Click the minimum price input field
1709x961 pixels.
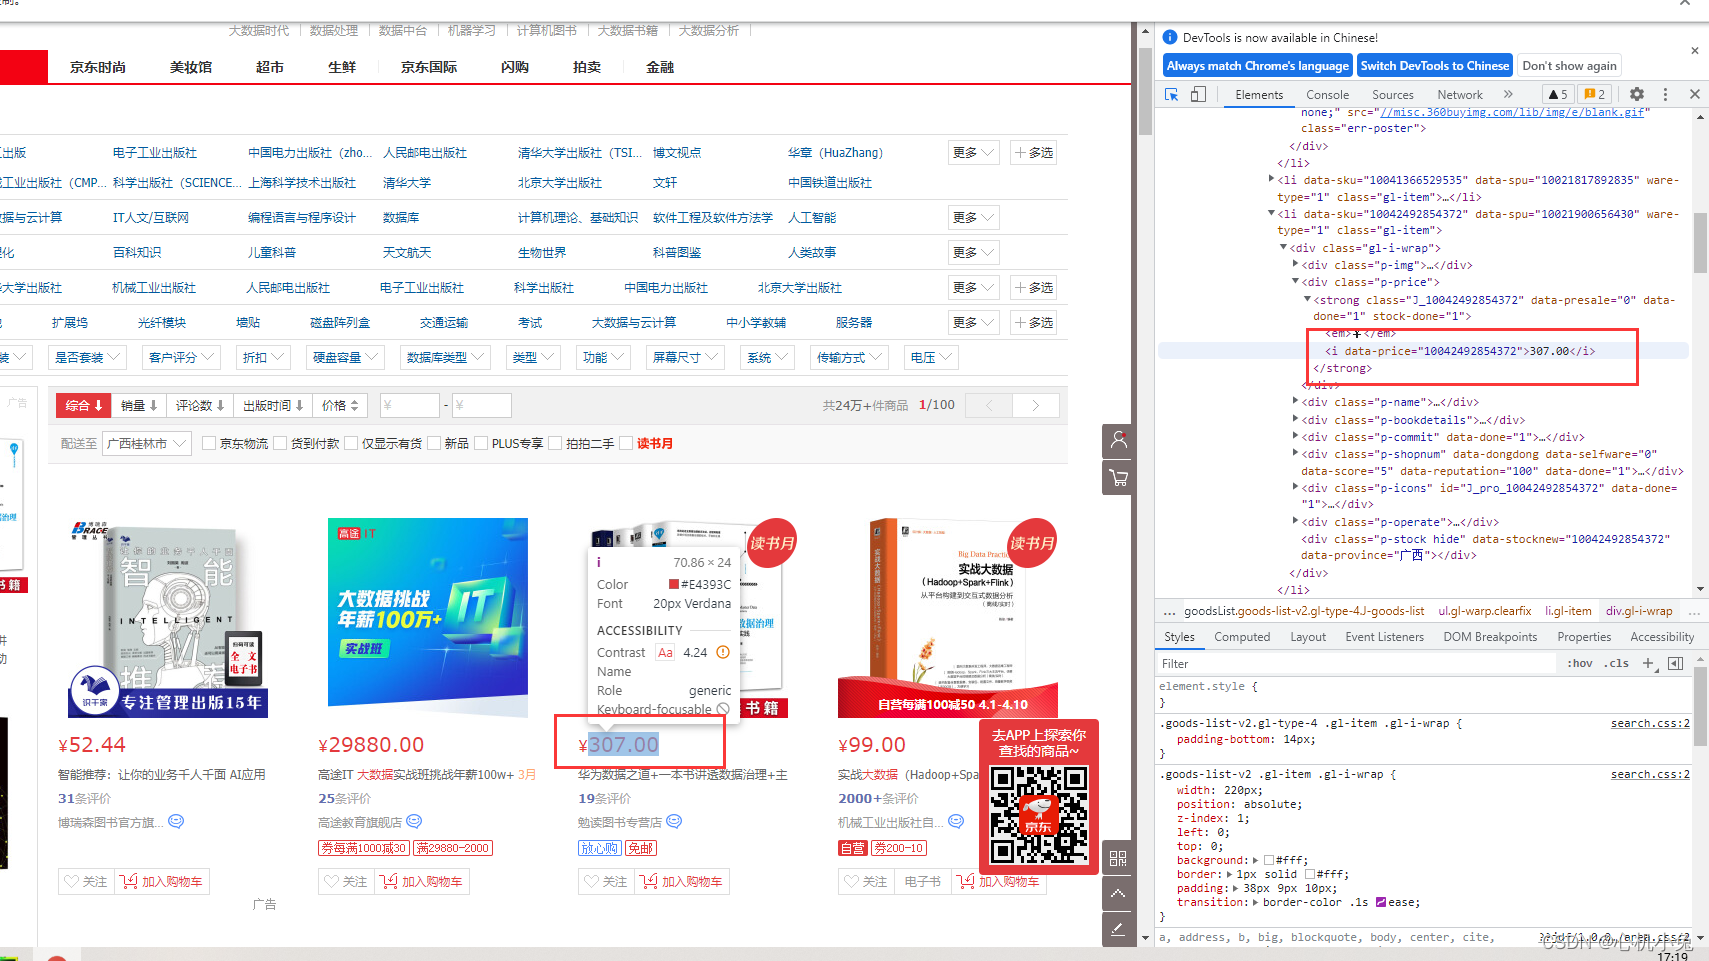pyautogui.click(x=409, y=405)
